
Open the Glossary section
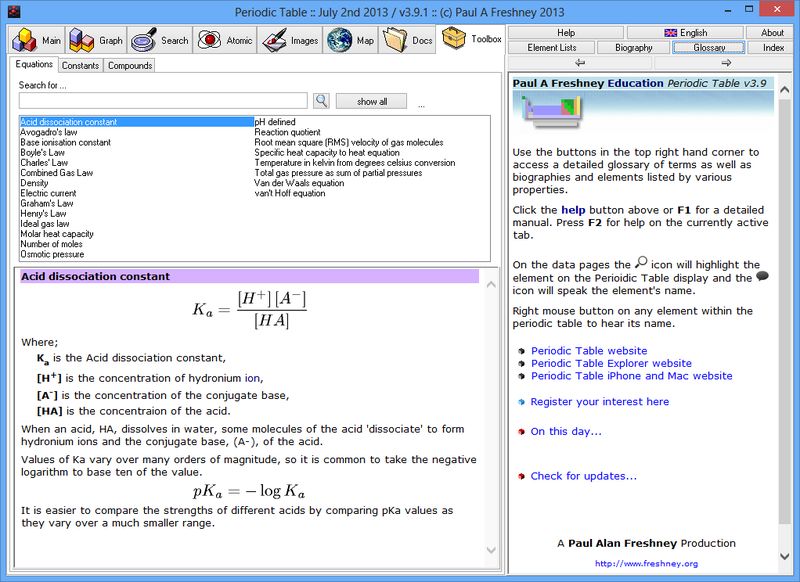709,47
